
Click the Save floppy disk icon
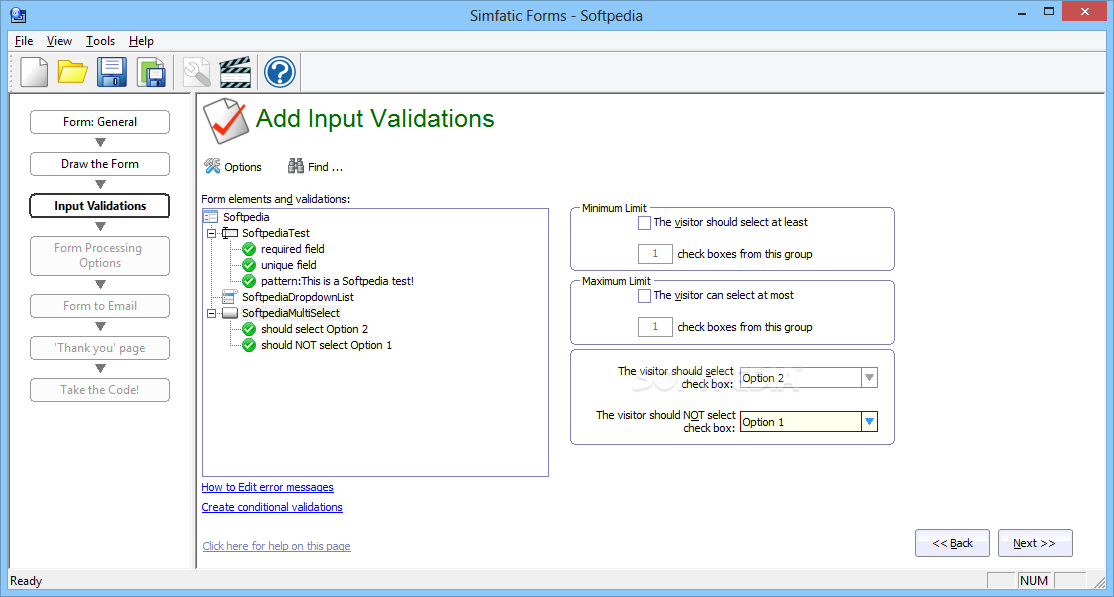click(x=112, y=72)
